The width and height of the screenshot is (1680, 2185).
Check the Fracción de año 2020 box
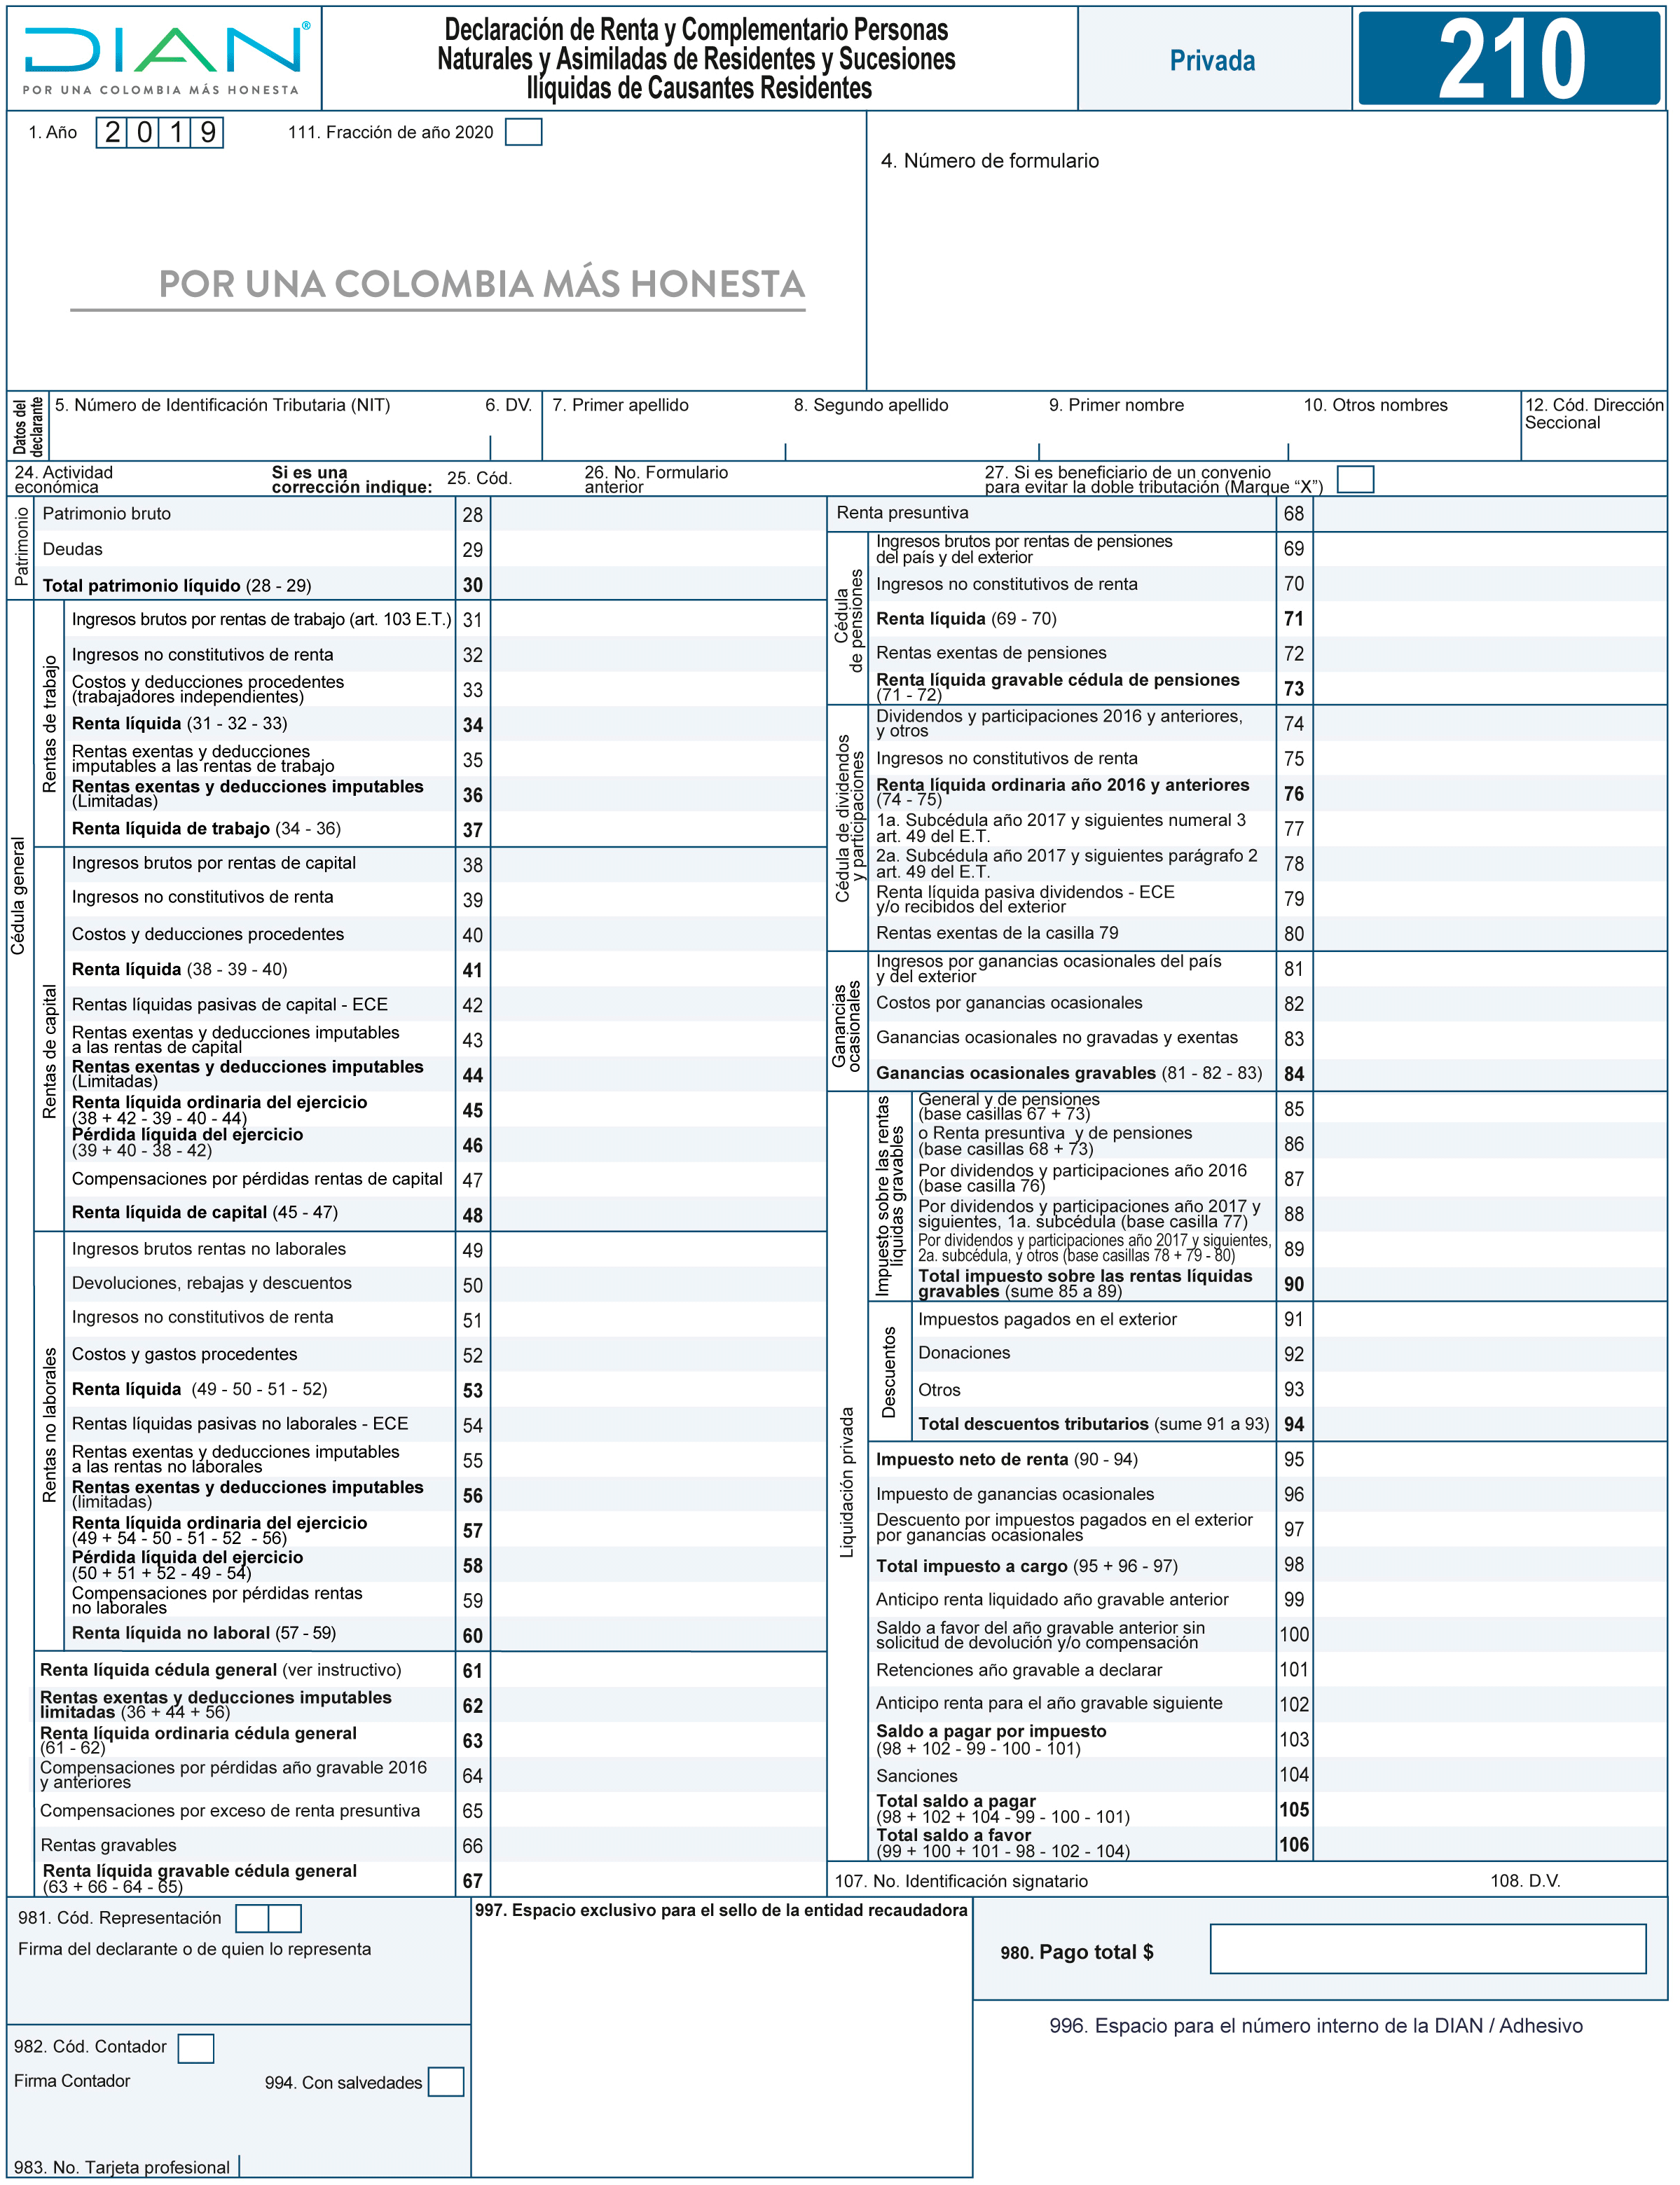click(523, 132)
